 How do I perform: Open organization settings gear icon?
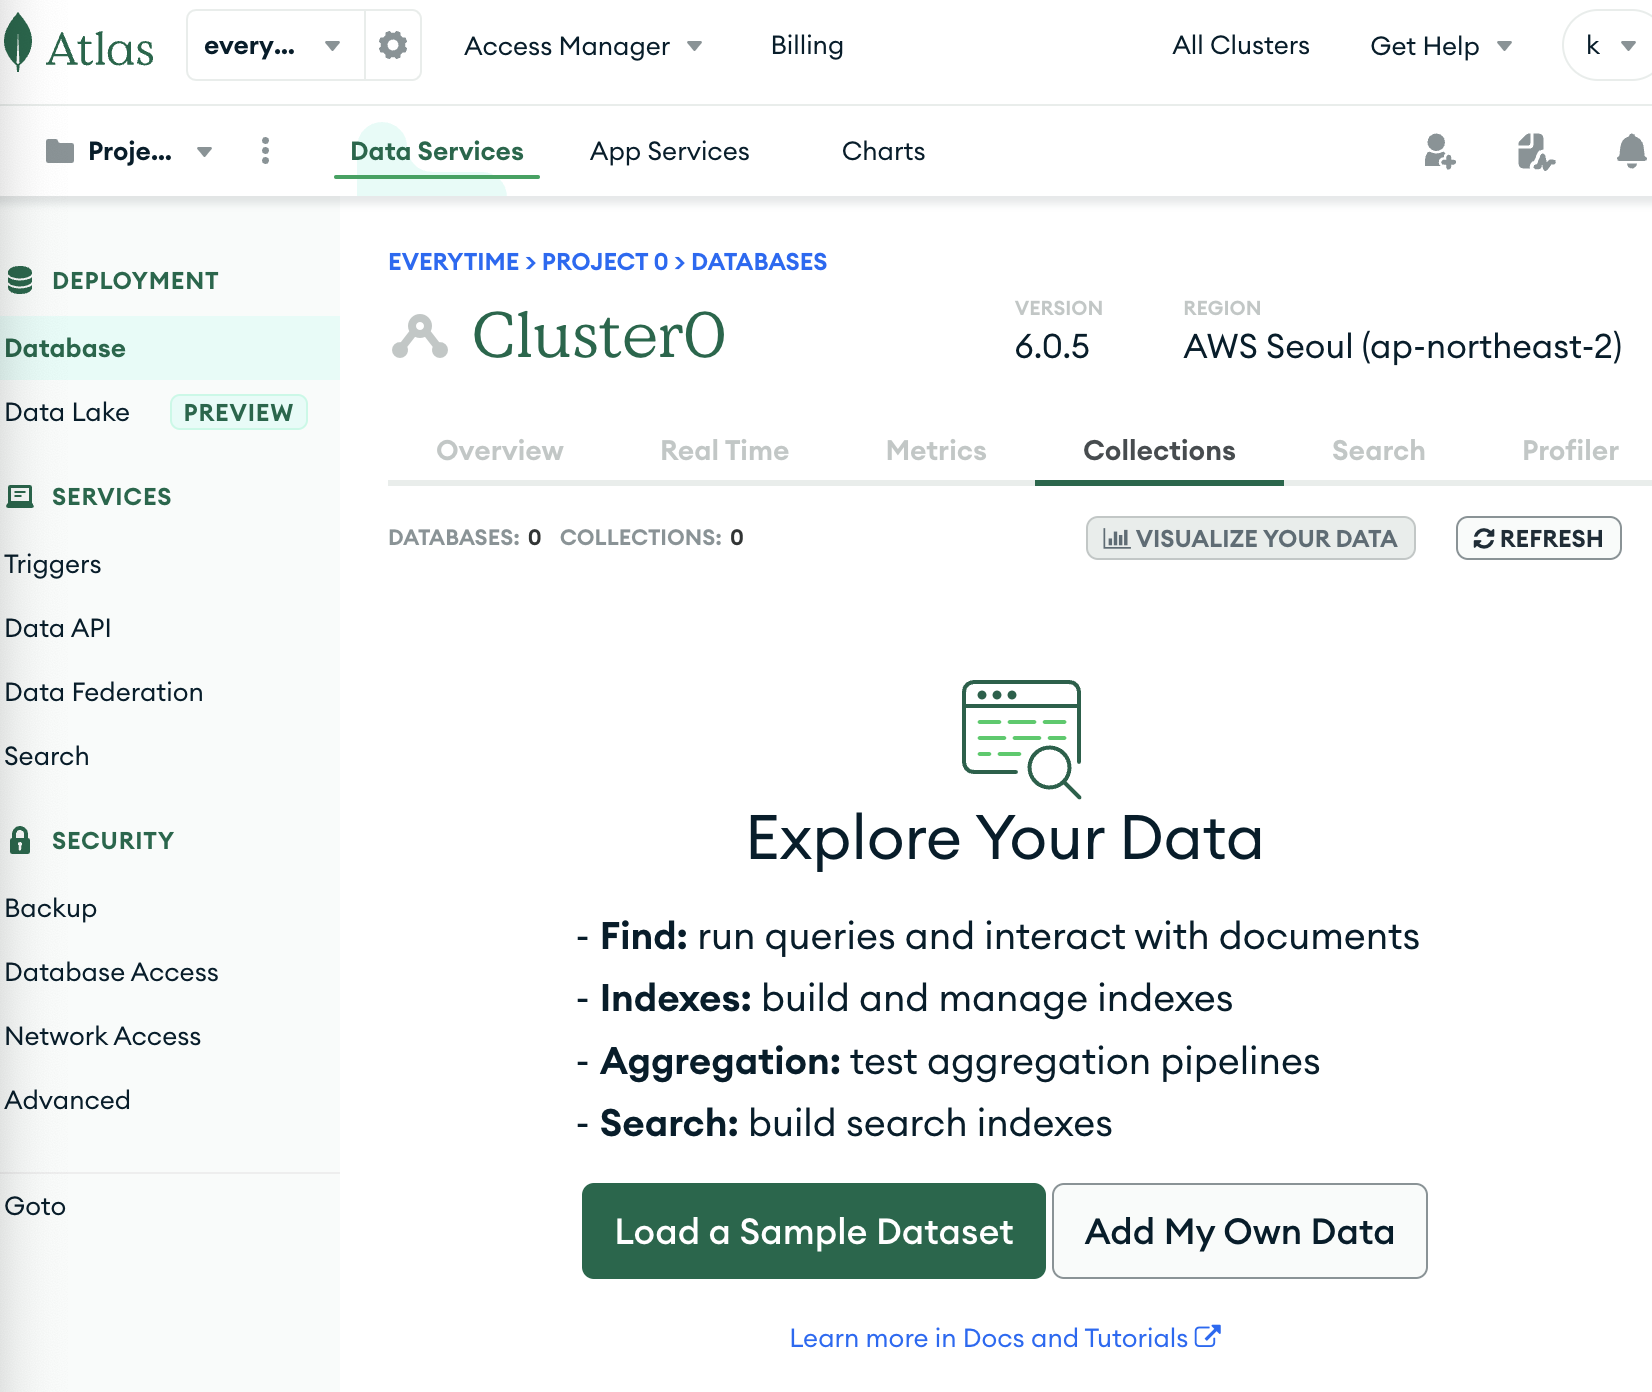[x=393, y=45]
